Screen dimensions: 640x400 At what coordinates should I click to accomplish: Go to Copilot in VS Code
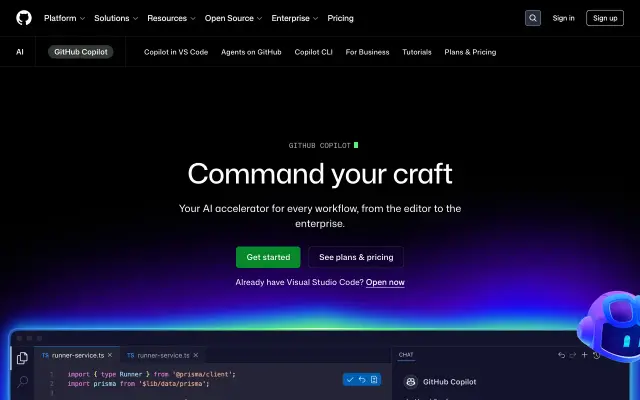176,52
